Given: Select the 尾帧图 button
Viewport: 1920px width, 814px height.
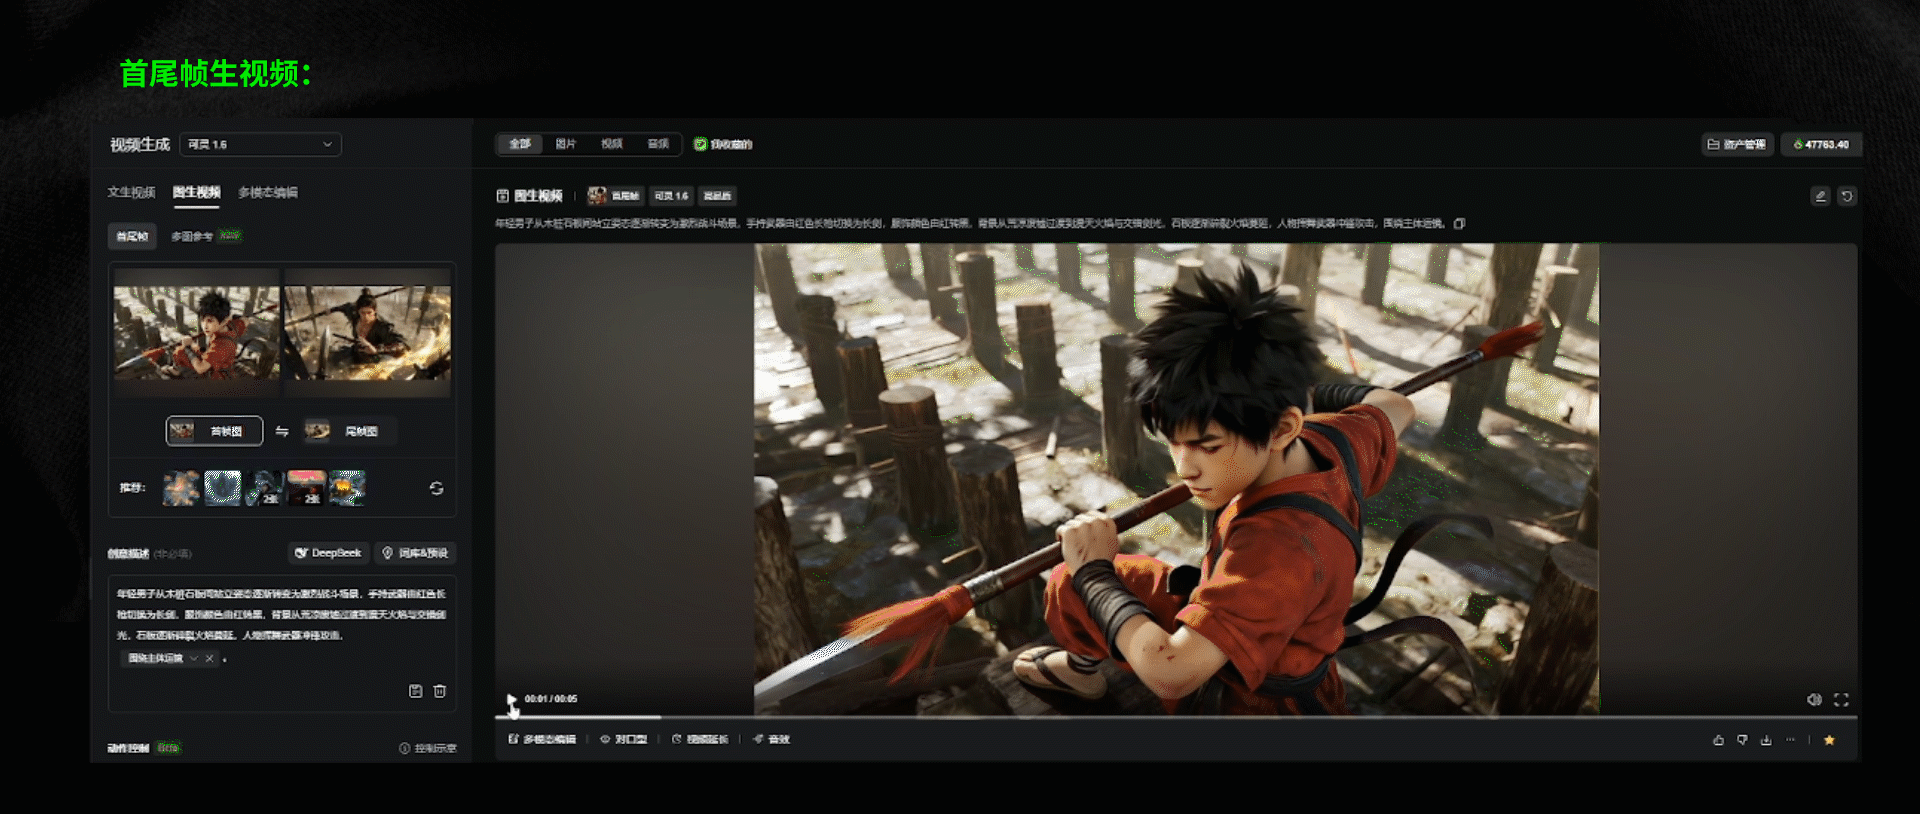Looking at the screenshot, I should coord(348,431).
